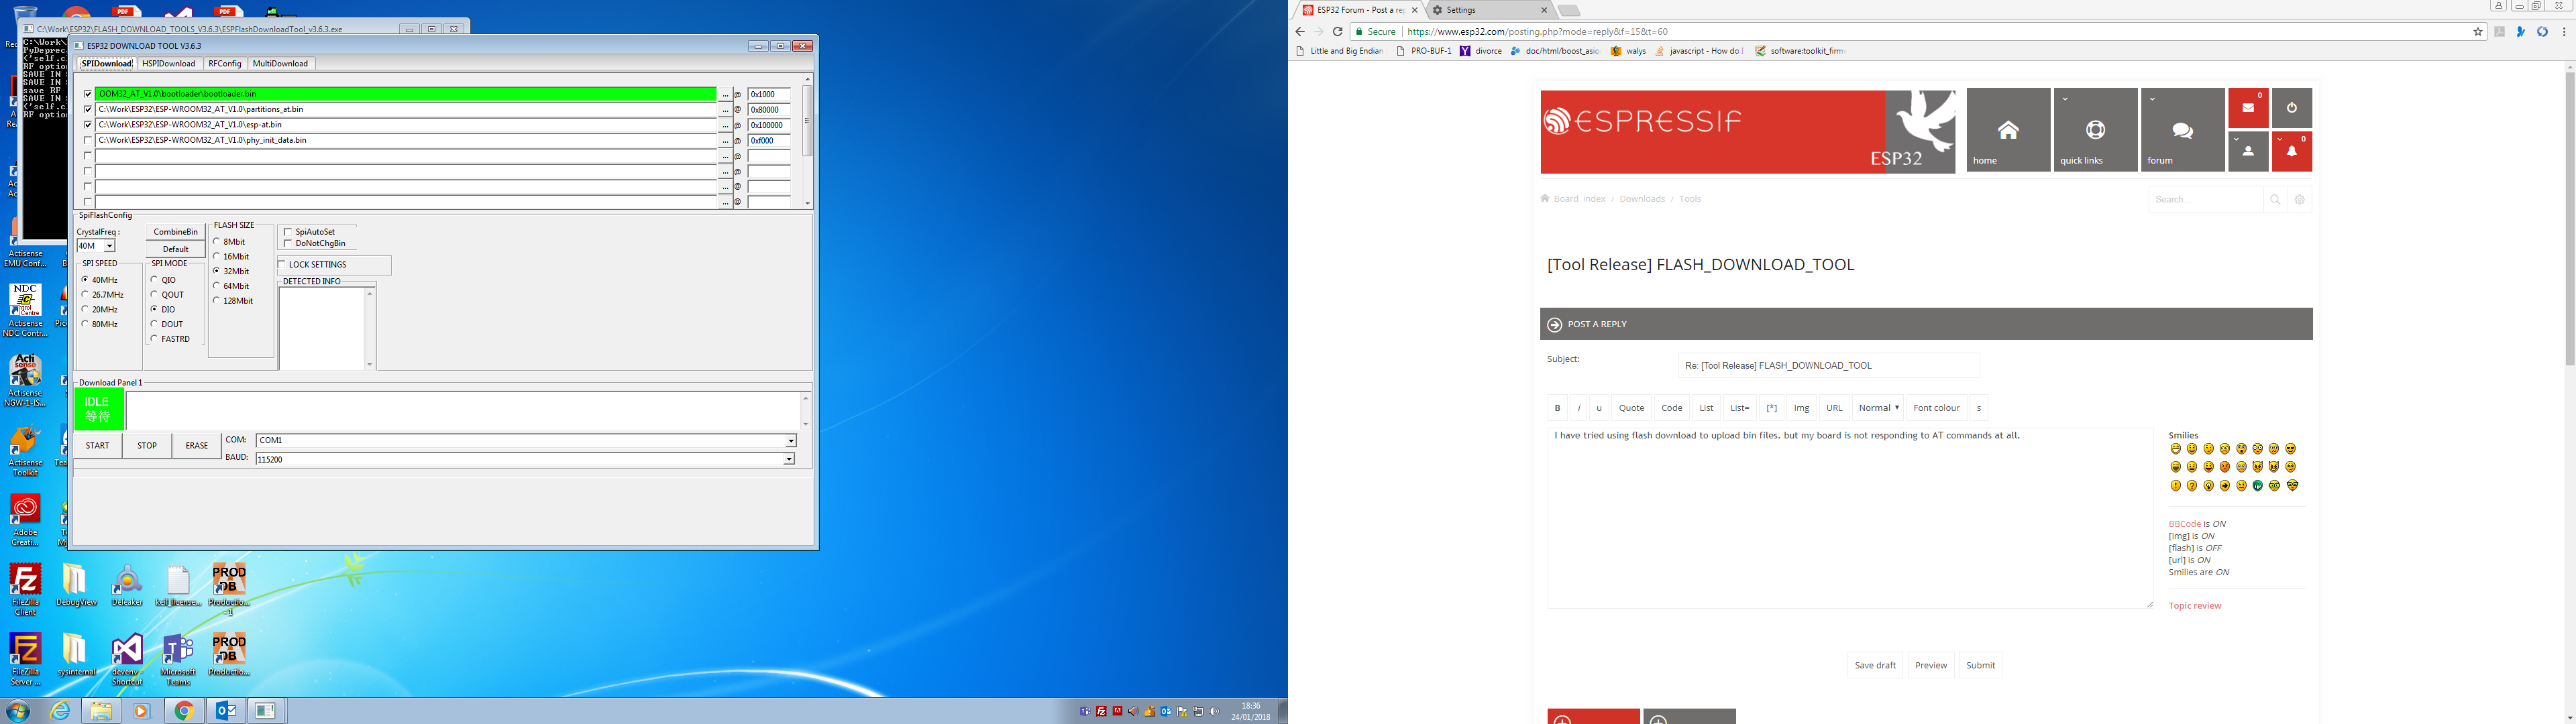Open the COM port dropdown
This screenshot has width=2576, height=724.
pos(790,440)
